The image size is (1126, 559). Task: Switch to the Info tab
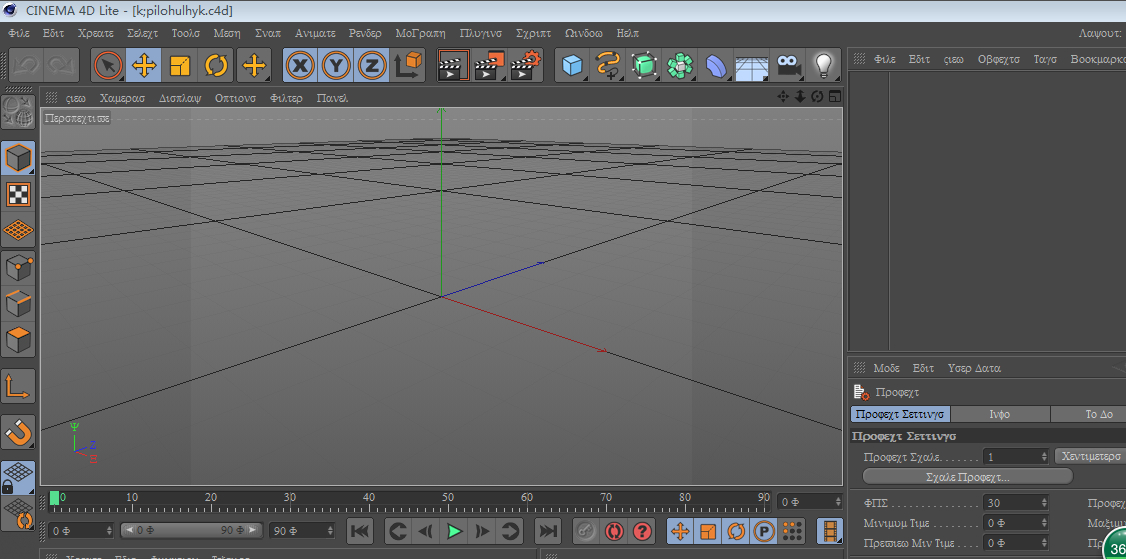coord(999,414)
